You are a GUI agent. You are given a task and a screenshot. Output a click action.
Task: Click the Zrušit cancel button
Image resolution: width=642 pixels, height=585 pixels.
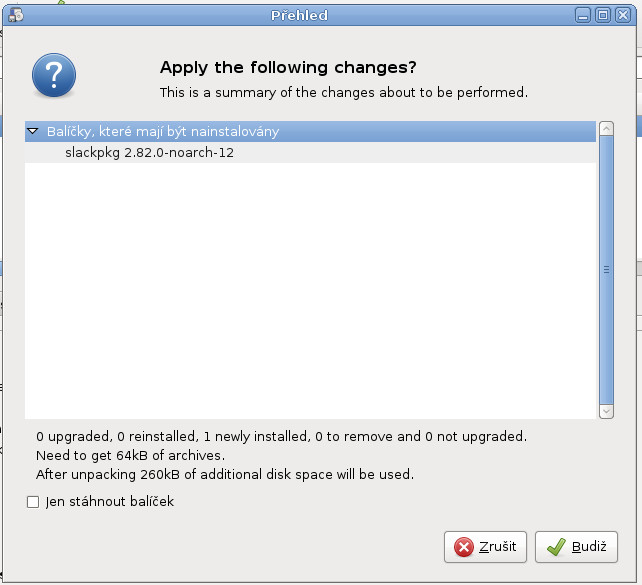click(x=485, y=547)
